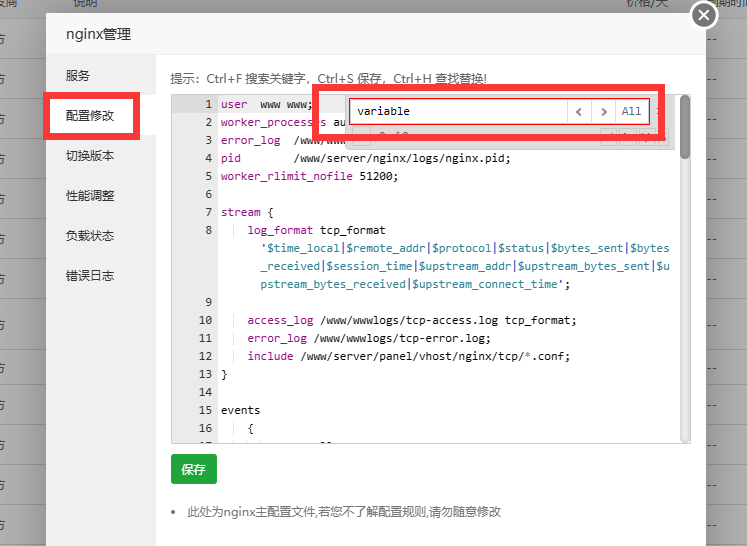Image resolution: width=747 pixels, height=546 pixels.
Task: Click the $time_local variable text
Action: [303, 248]
